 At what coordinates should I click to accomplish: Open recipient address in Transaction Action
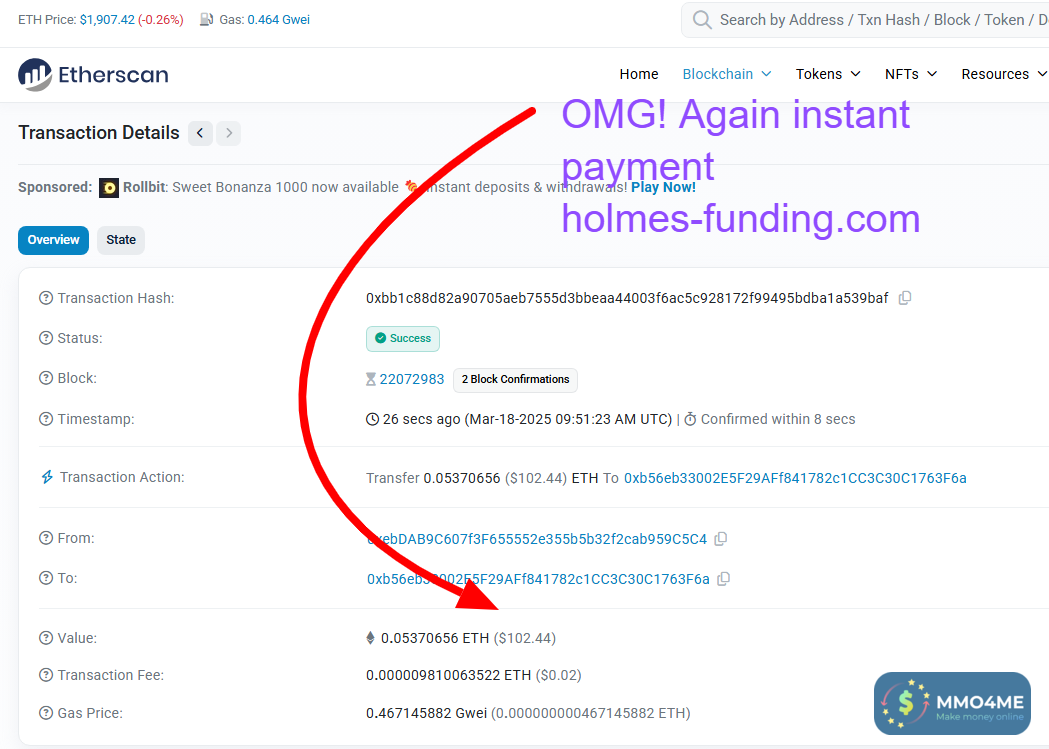click(795, 478)
